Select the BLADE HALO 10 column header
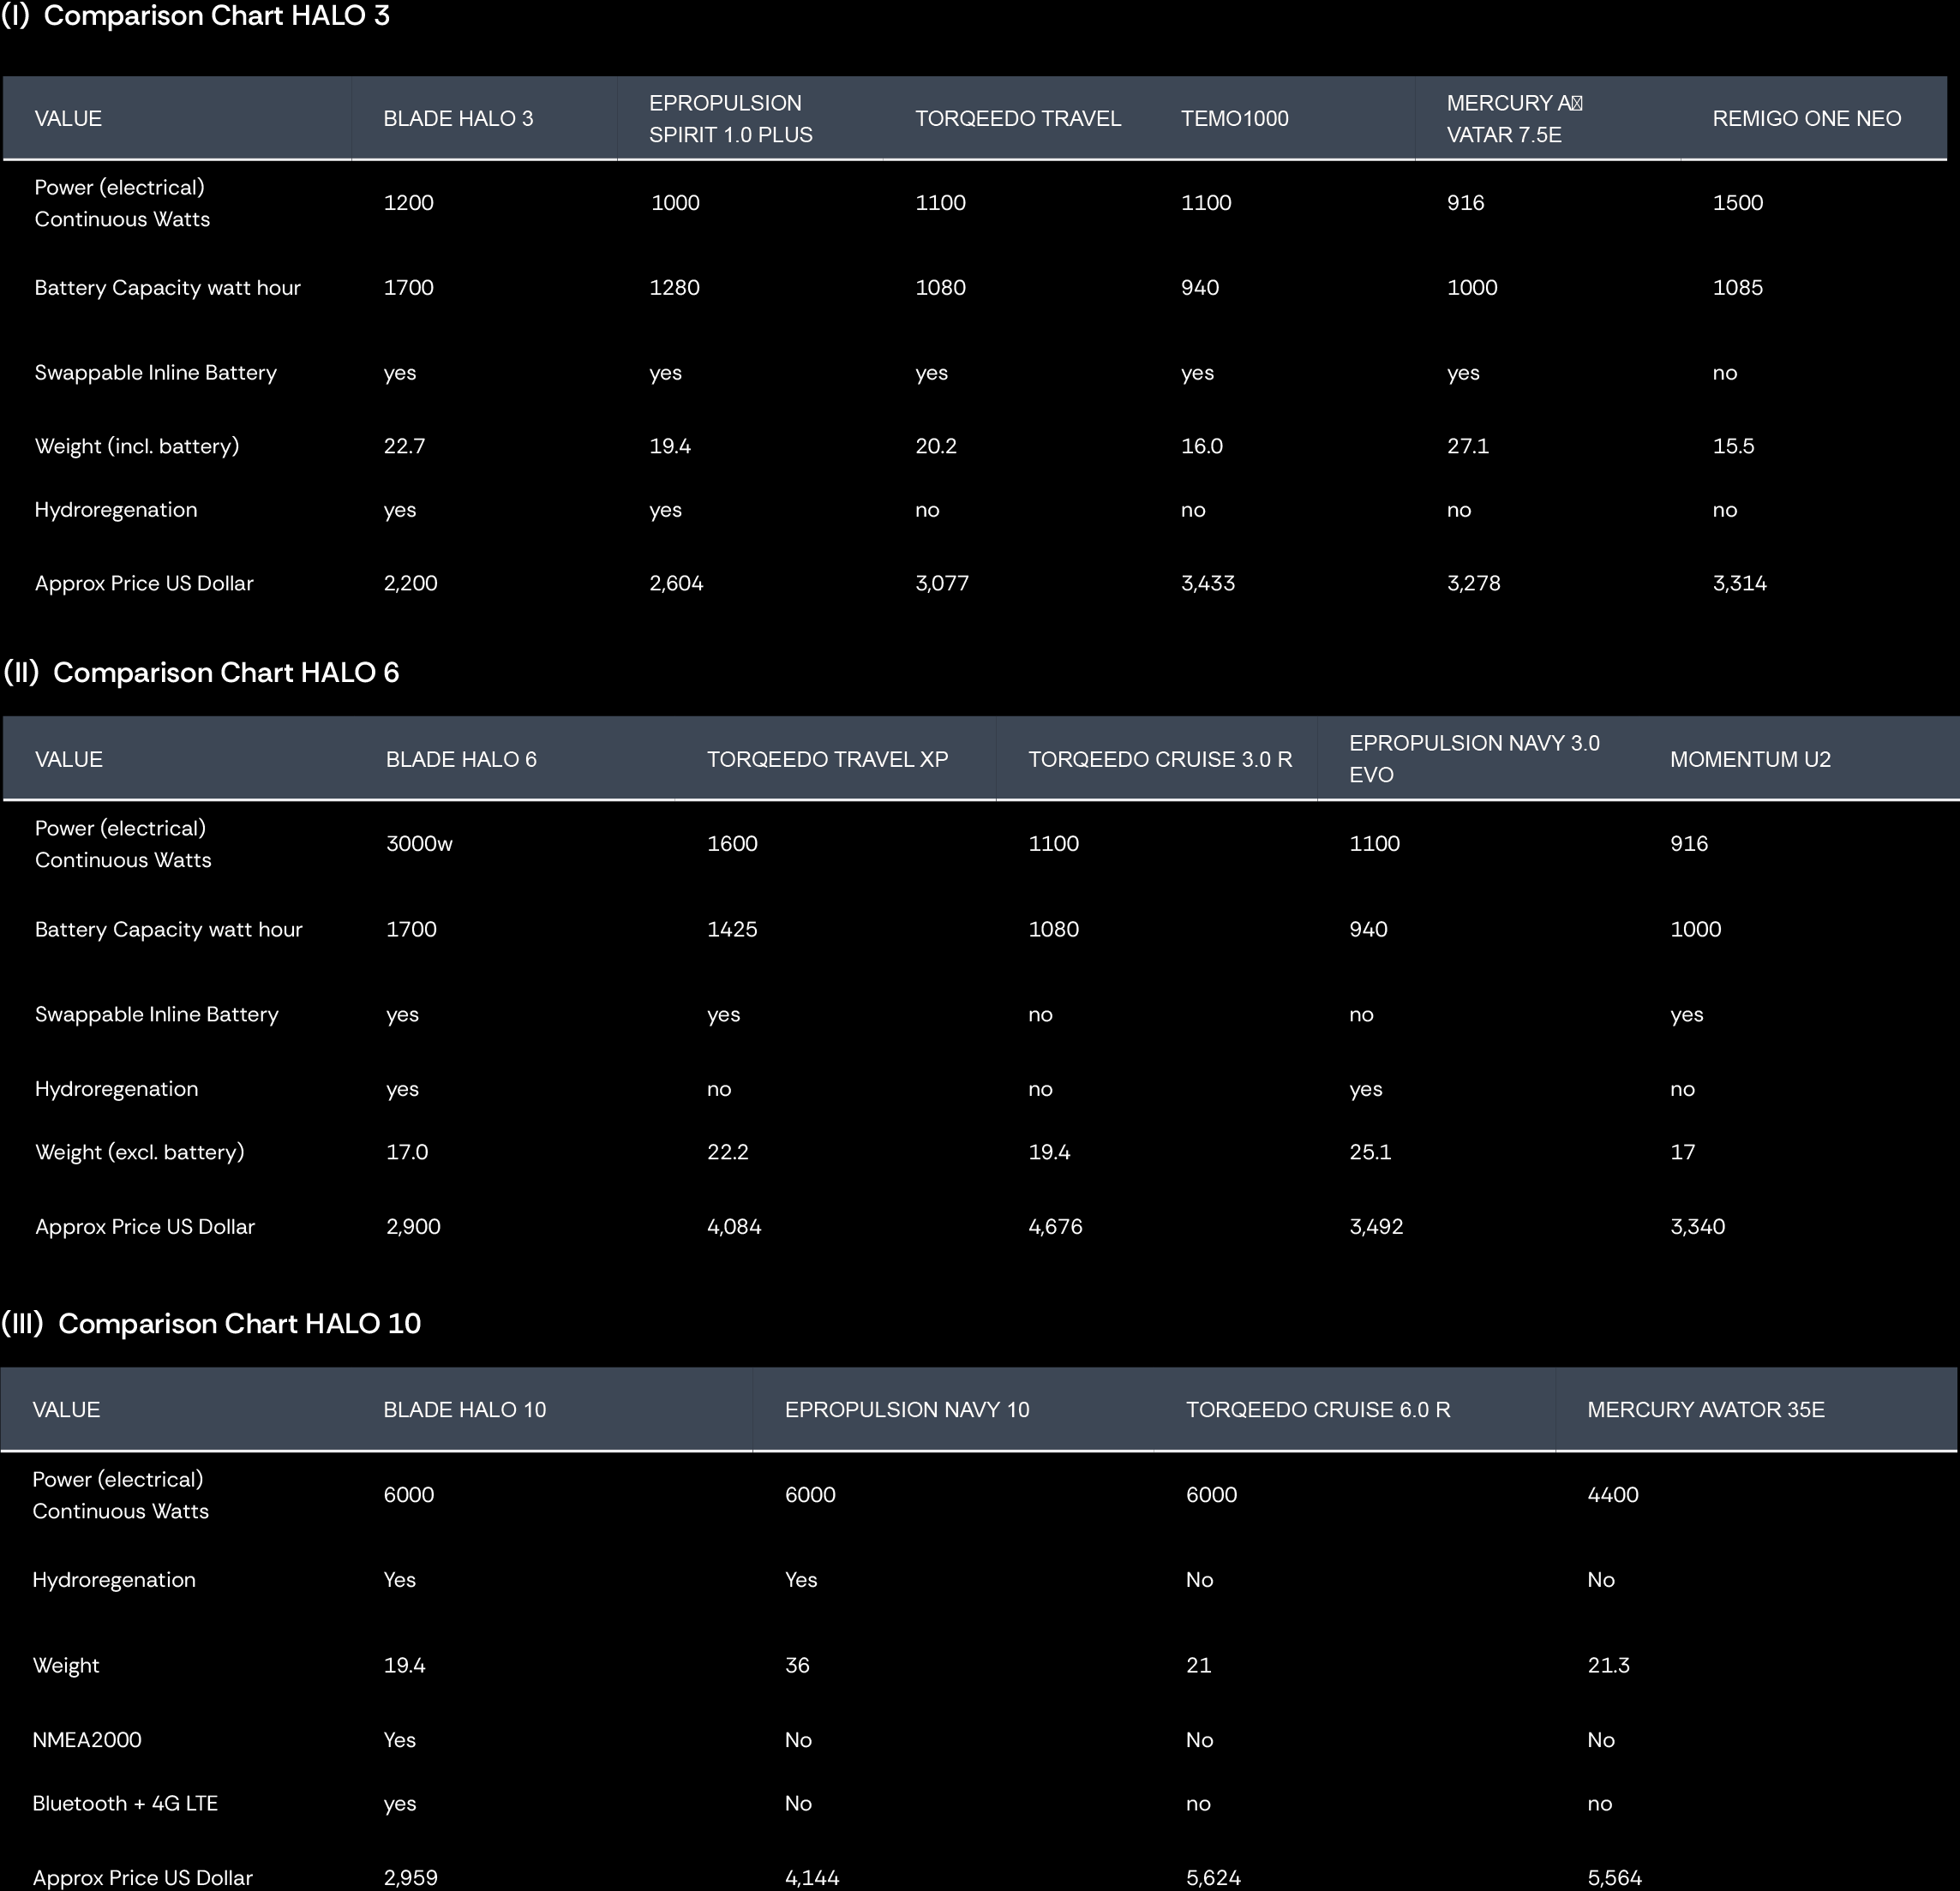1960x1891 pixels. [x=464, y=1409]
